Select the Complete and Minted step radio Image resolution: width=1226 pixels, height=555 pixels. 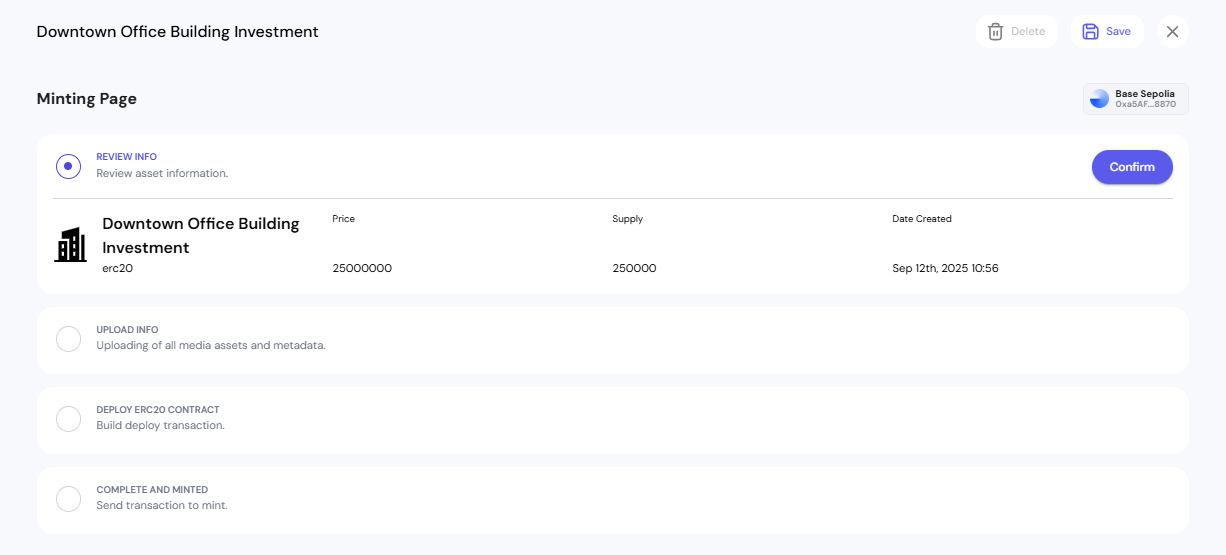[x=68, y=499]
